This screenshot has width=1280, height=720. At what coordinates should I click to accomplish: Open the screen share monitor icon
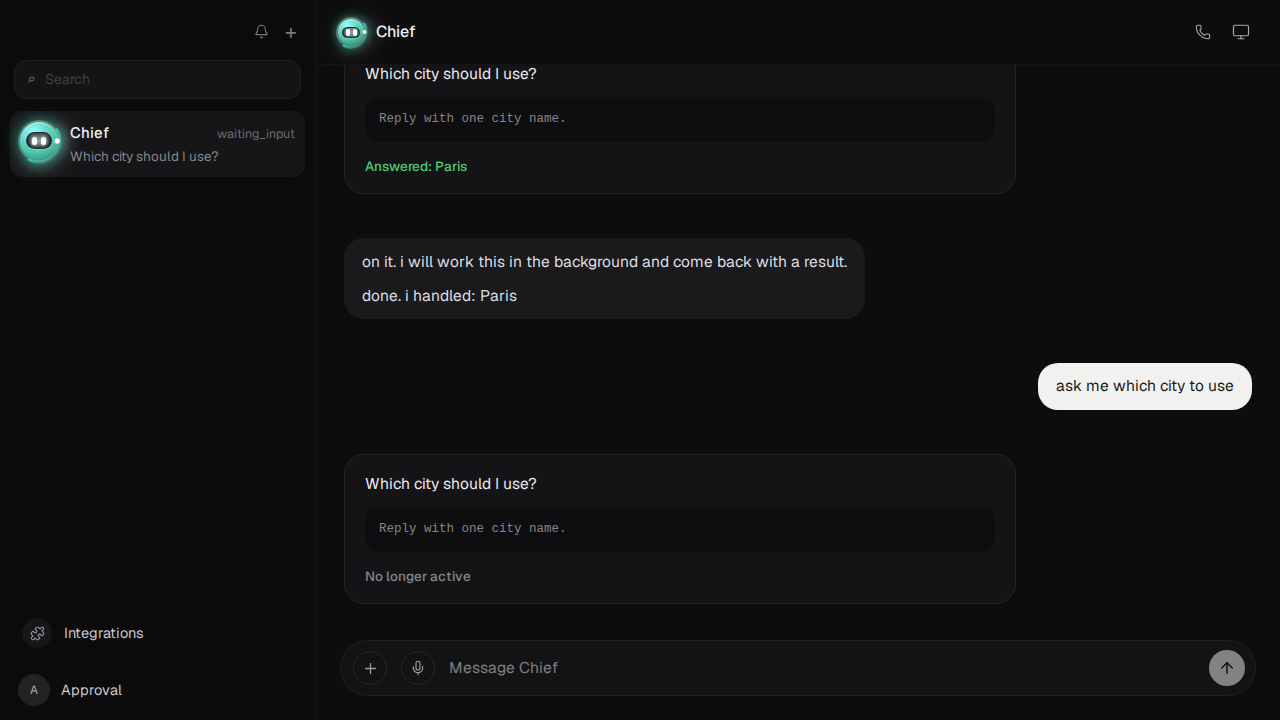(1241, 32)
